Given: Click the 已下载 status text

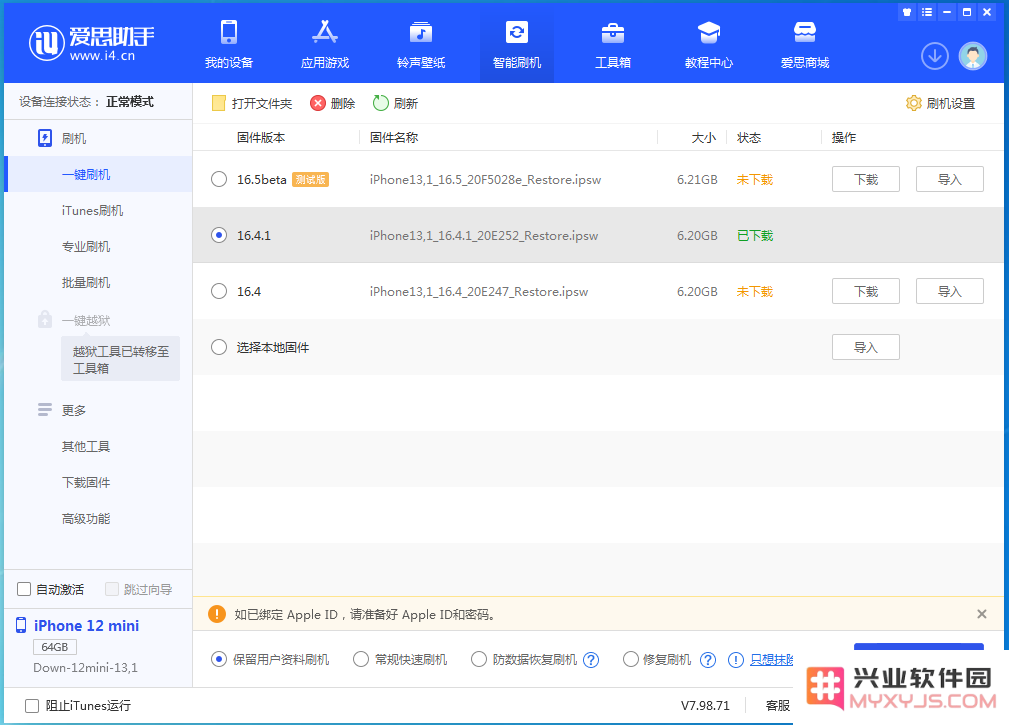Looking at the screenshot, I should (755, 235).
